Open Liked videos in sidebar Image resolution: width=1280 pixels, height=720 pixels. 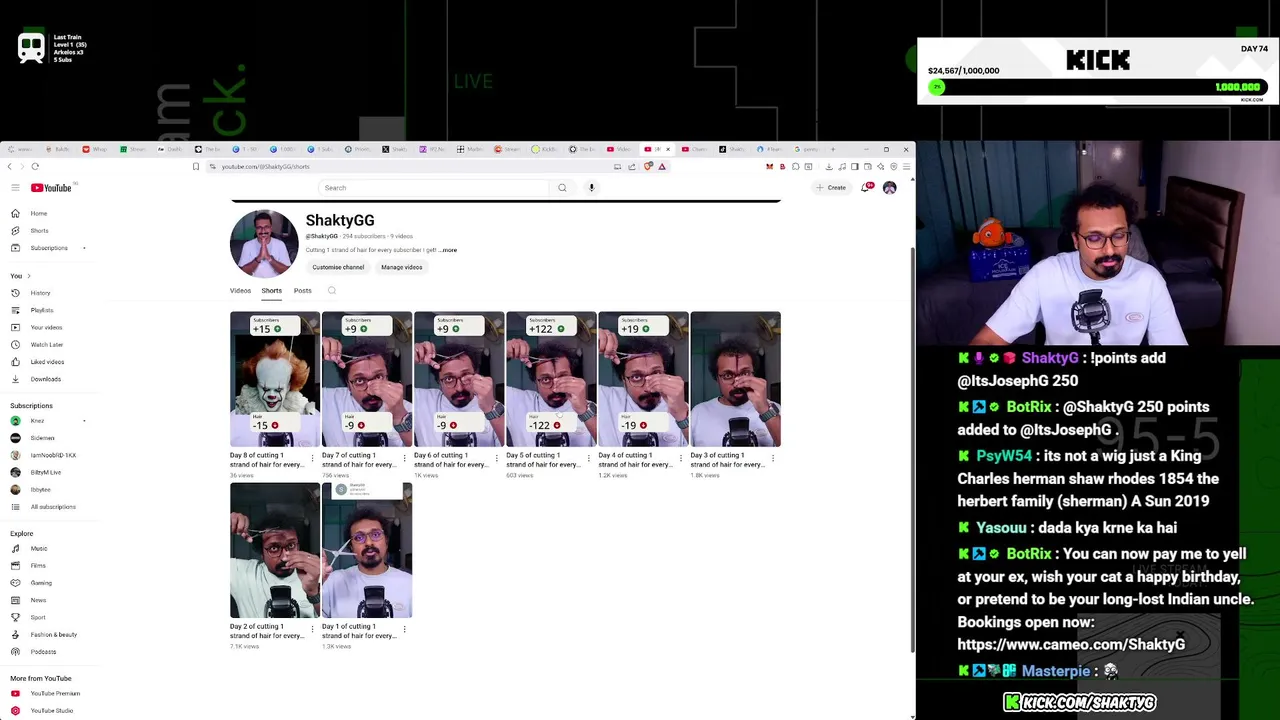[47, 362]
